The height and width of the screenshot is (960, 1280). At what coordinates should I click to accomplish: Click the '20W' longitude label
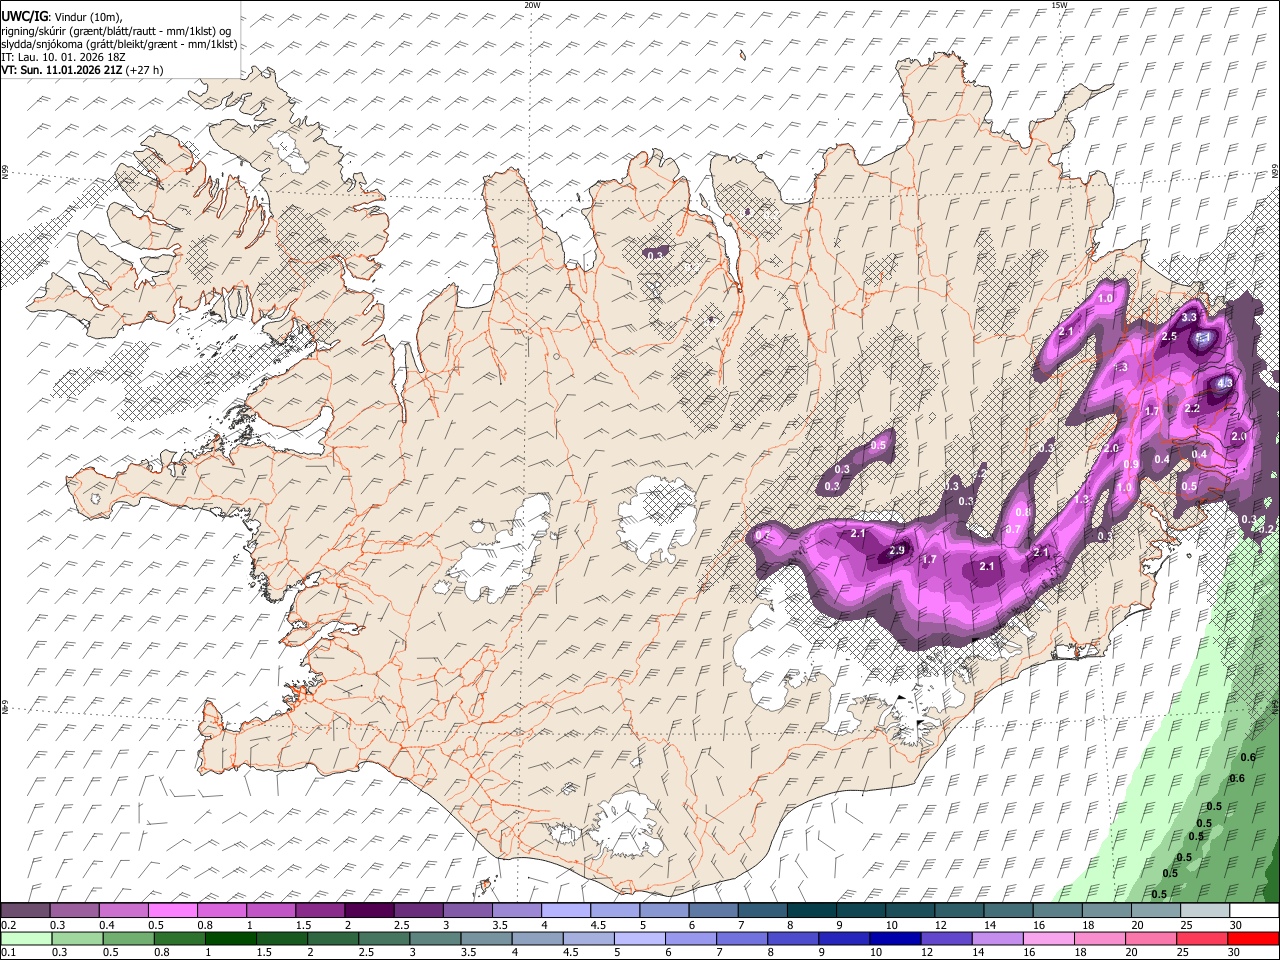click(532, 5)
